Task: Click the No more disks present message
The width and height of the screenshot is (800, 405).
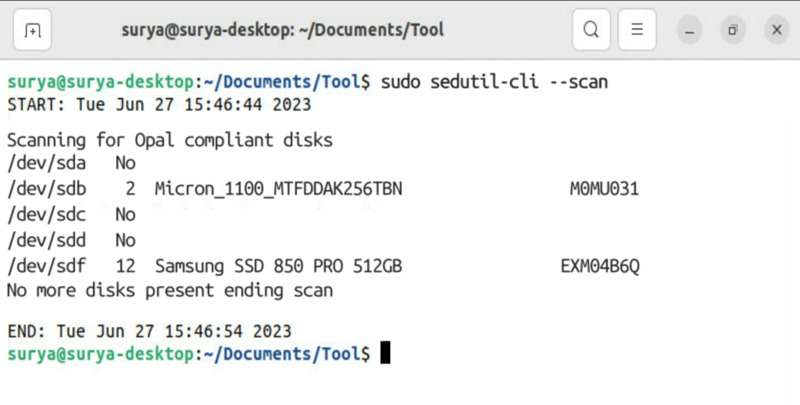Action: (x=170, y=290)
